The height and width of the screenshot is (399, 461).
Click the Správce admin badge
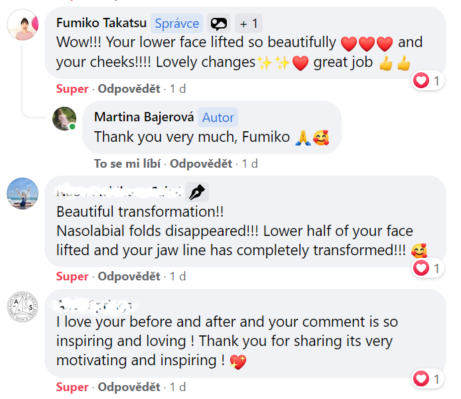tap(177, 23)
